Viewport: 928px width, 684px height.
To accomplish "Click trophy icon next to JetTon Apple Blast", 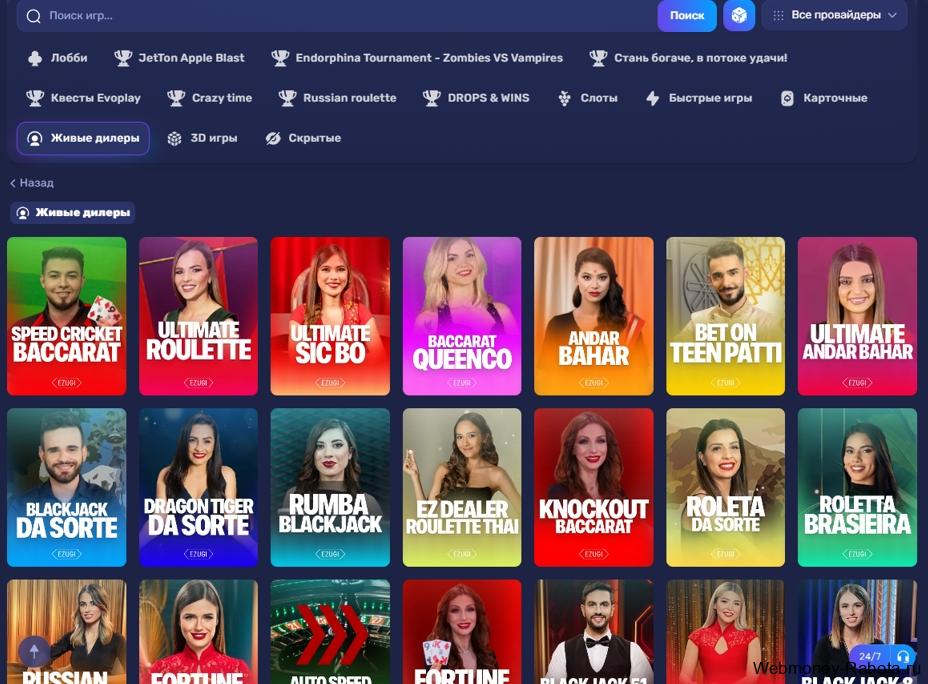I will (123, 58).
